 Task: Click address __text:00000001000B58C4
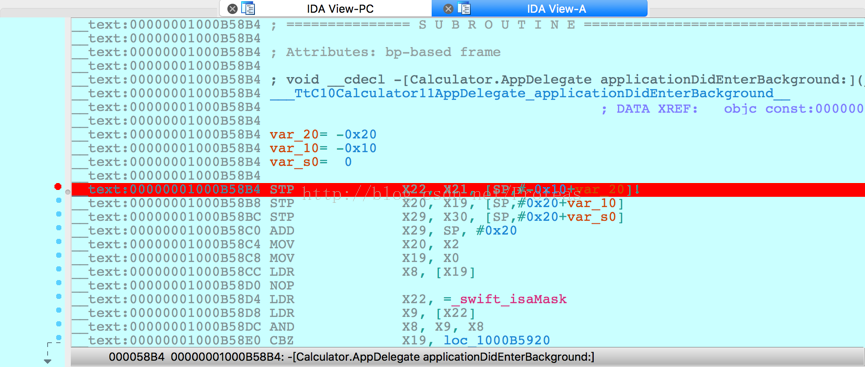(167, 244)
